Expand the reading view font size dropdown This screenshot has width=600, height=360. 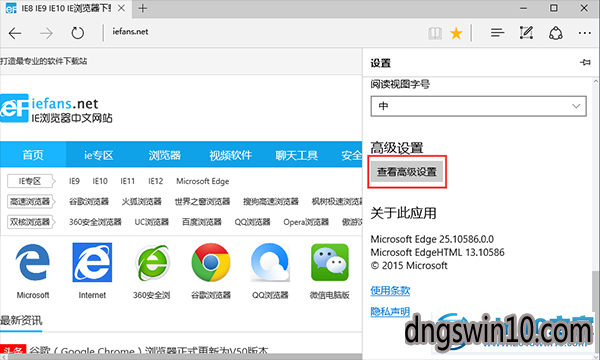(x=478, y=106)
